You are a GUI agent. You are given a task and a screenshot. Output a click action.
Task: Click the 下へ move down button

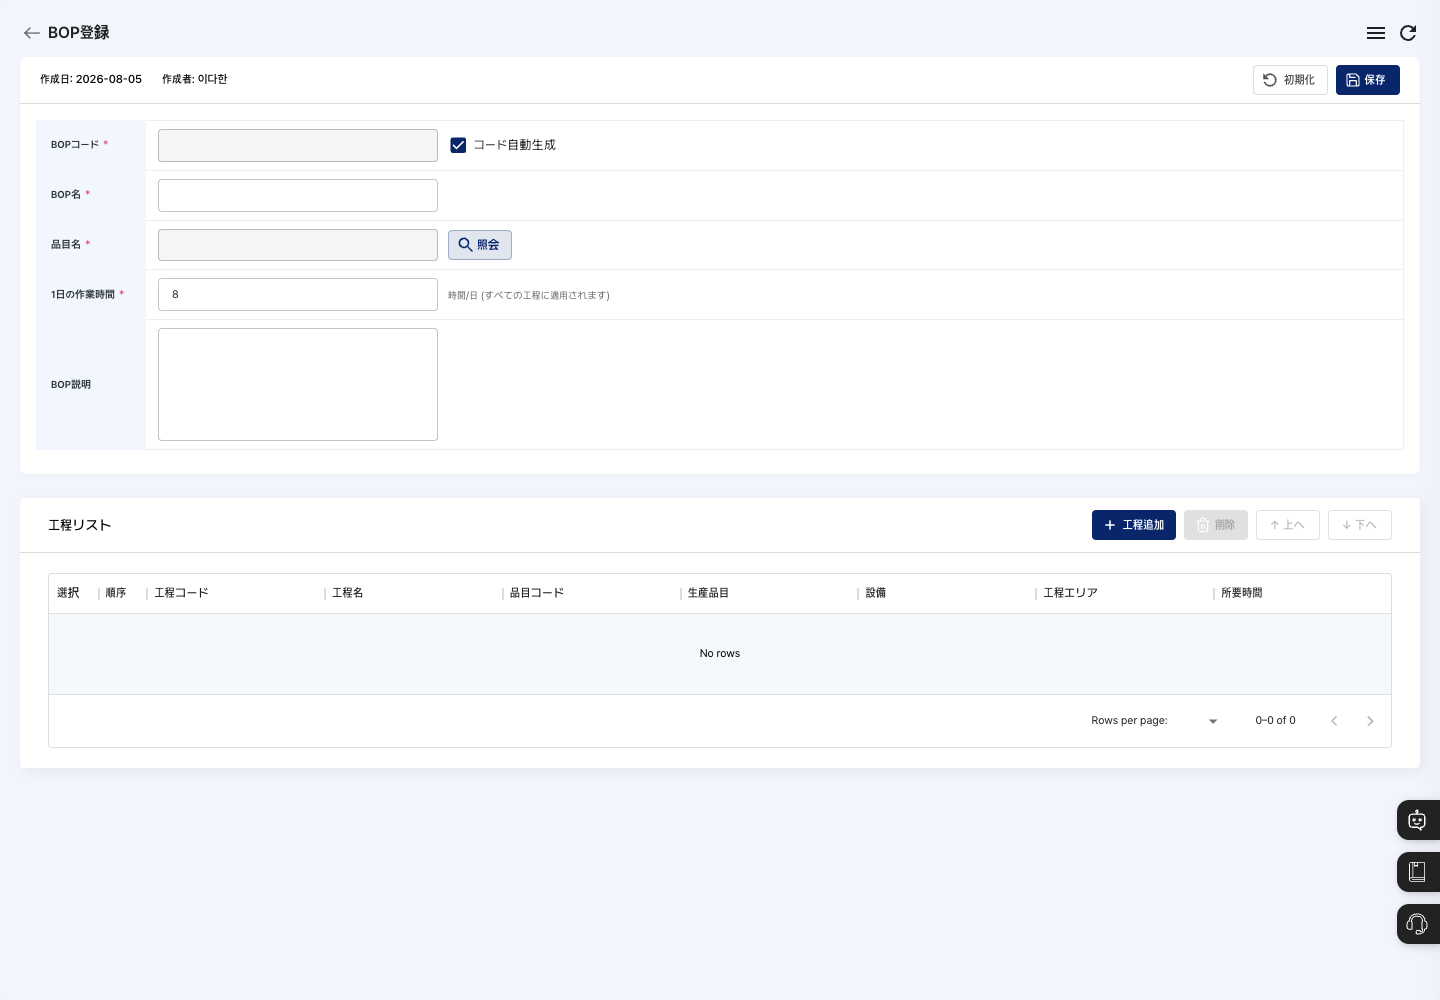tap(1360, 525)
